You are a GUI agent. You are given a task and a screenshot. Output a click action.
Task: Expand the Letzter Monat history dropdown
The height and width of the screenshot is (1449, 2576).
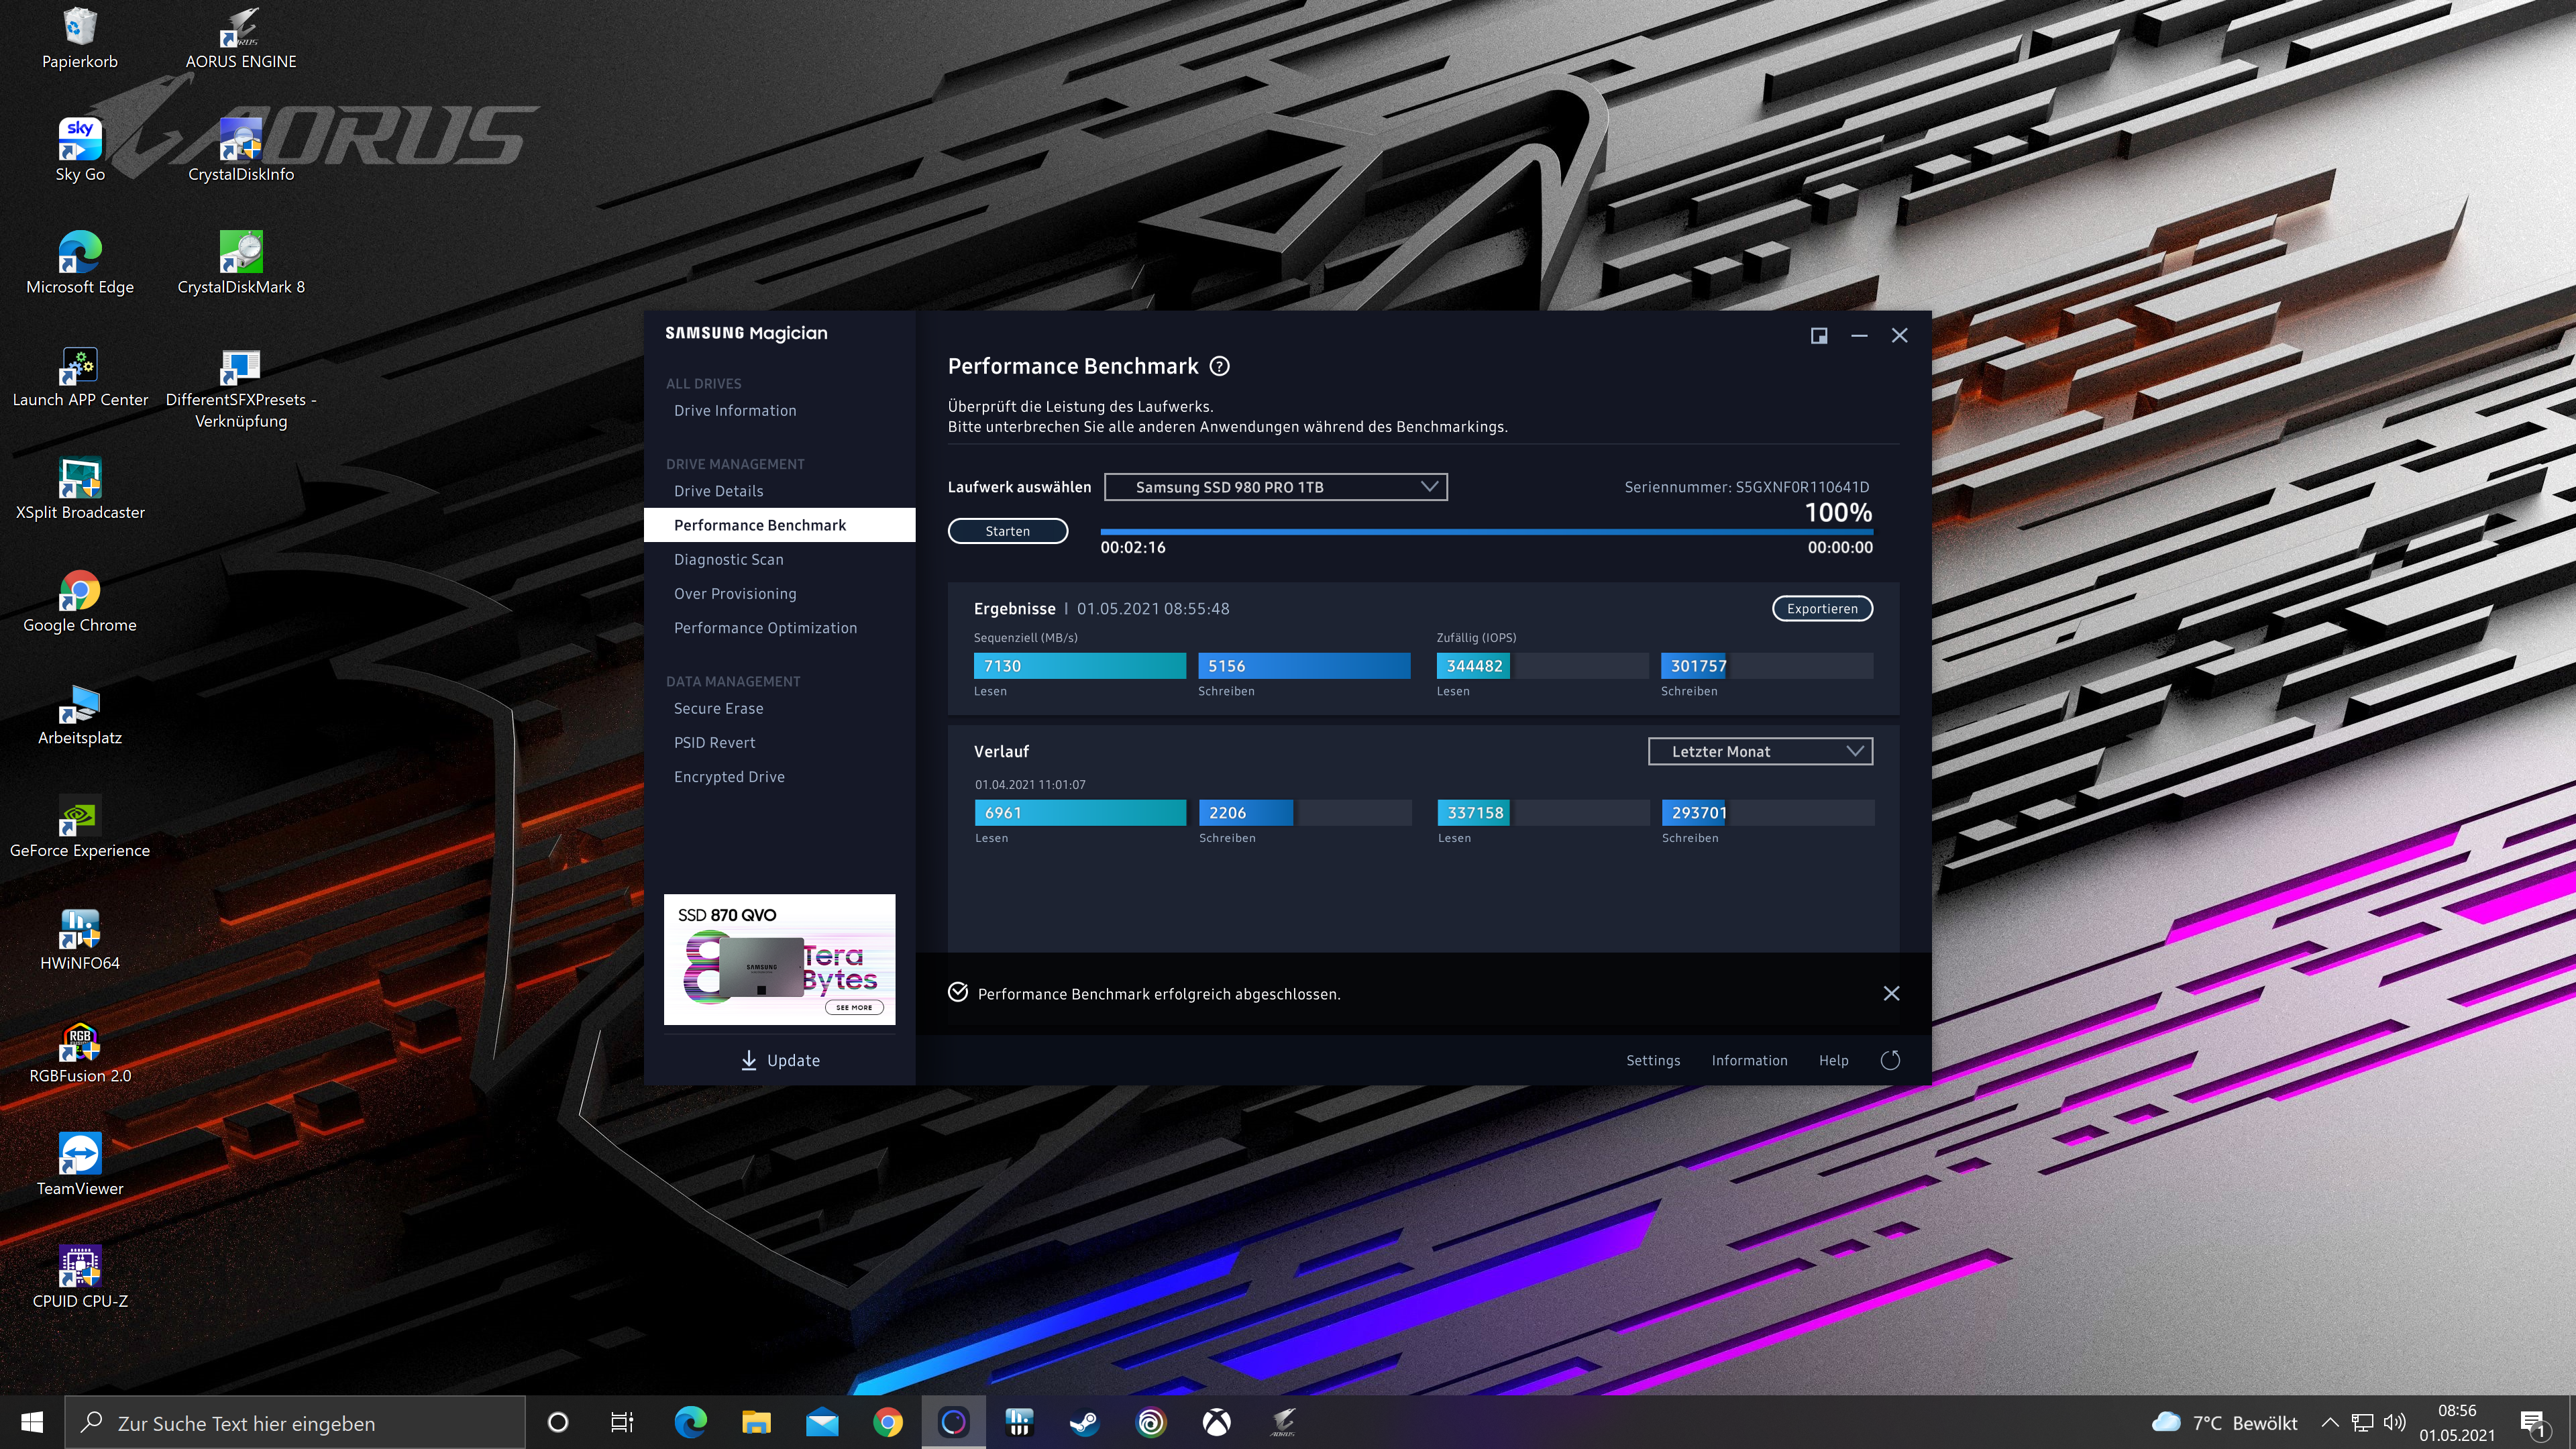[x=1760, y=751]
